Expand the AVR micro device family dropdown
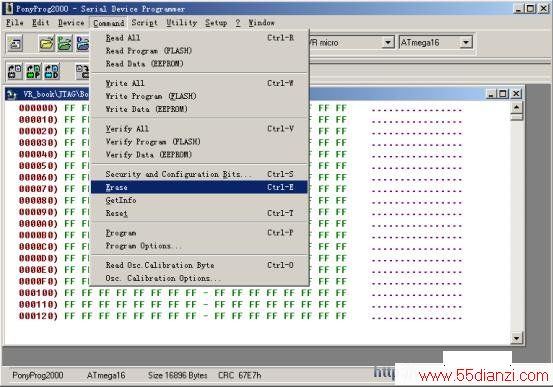The height and width of the screenshot is (387, 553). [x=388, y=43]
